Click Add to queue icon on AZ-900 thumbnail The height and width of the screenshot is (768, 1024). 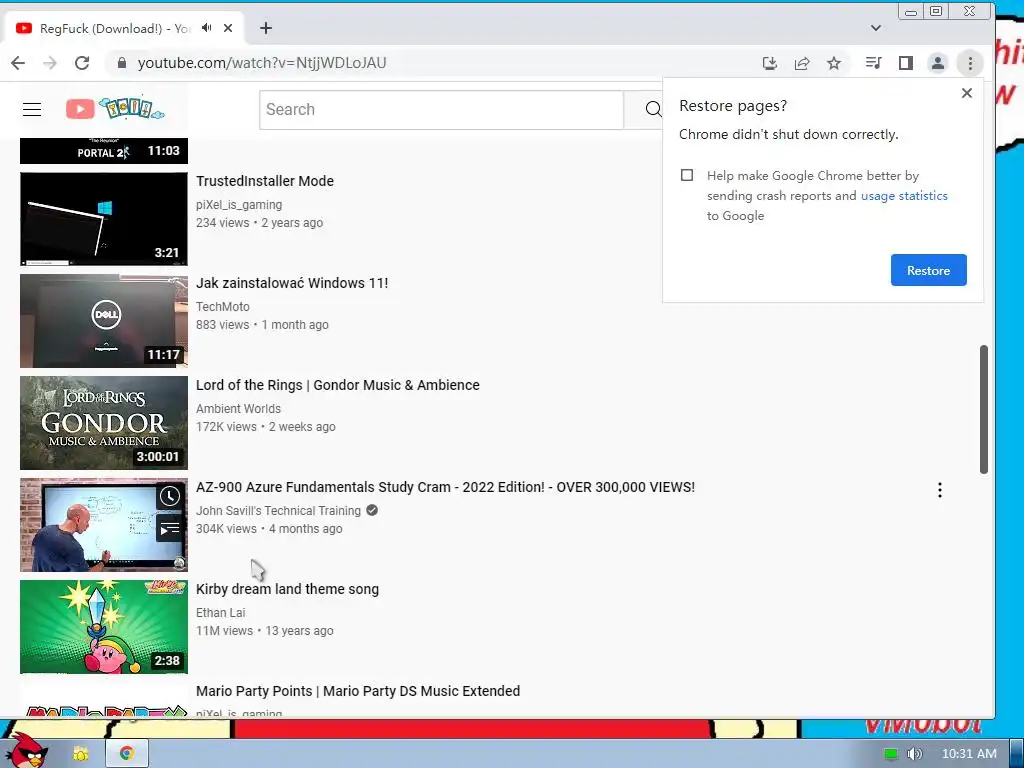(x=170, y=528)
